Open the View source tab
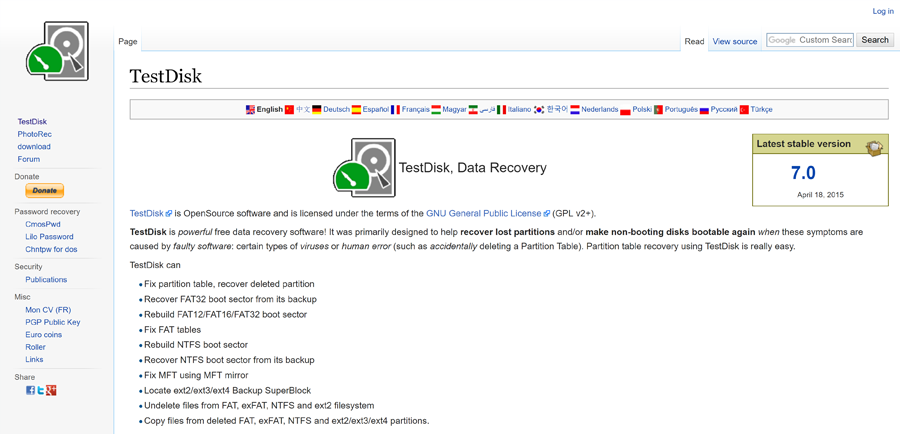The height and width of the screenshot is (434, 900). click(x=735, y=41)
